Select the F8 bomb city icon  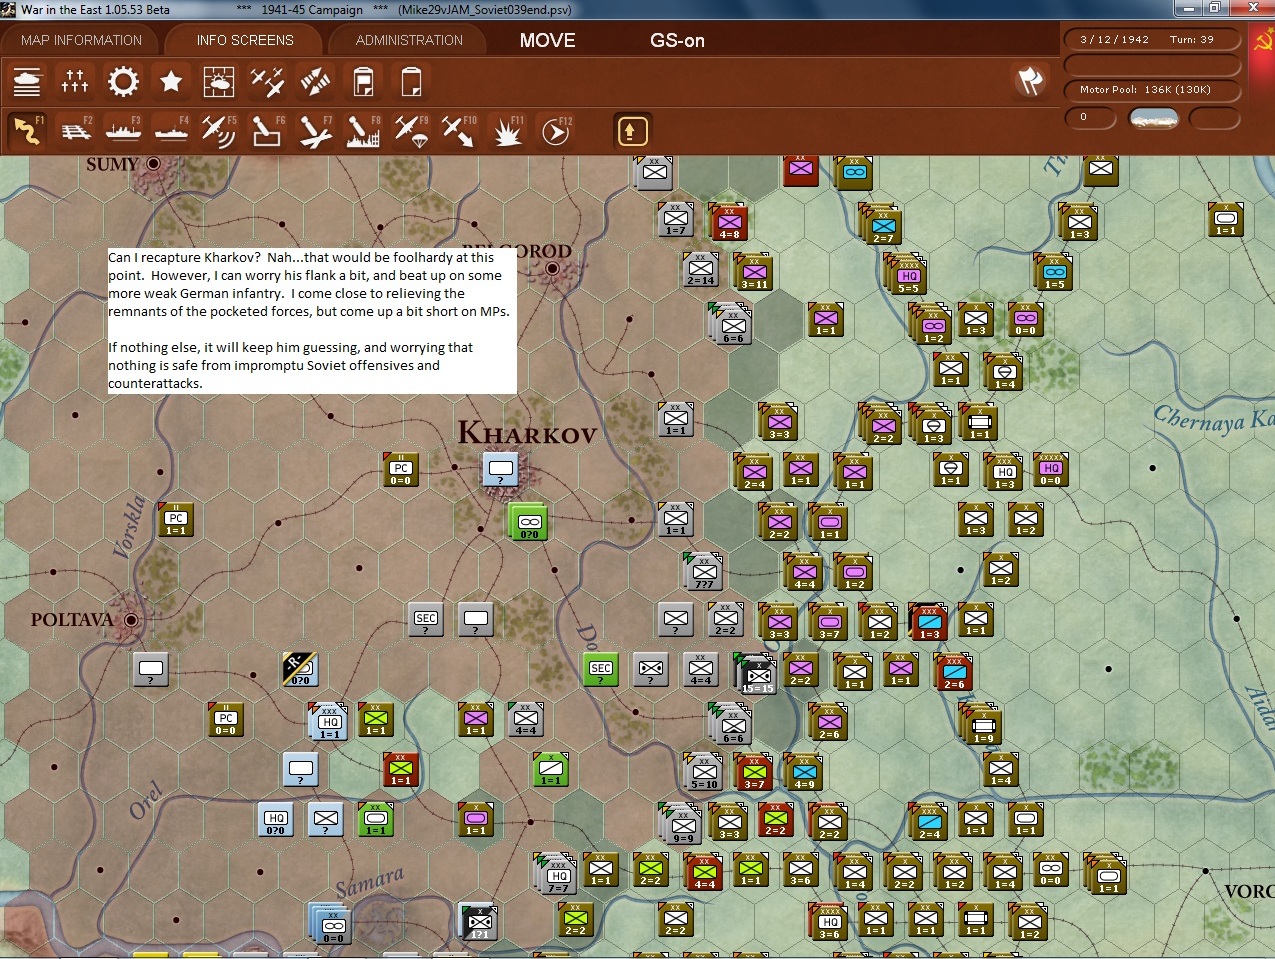[363, 131]
